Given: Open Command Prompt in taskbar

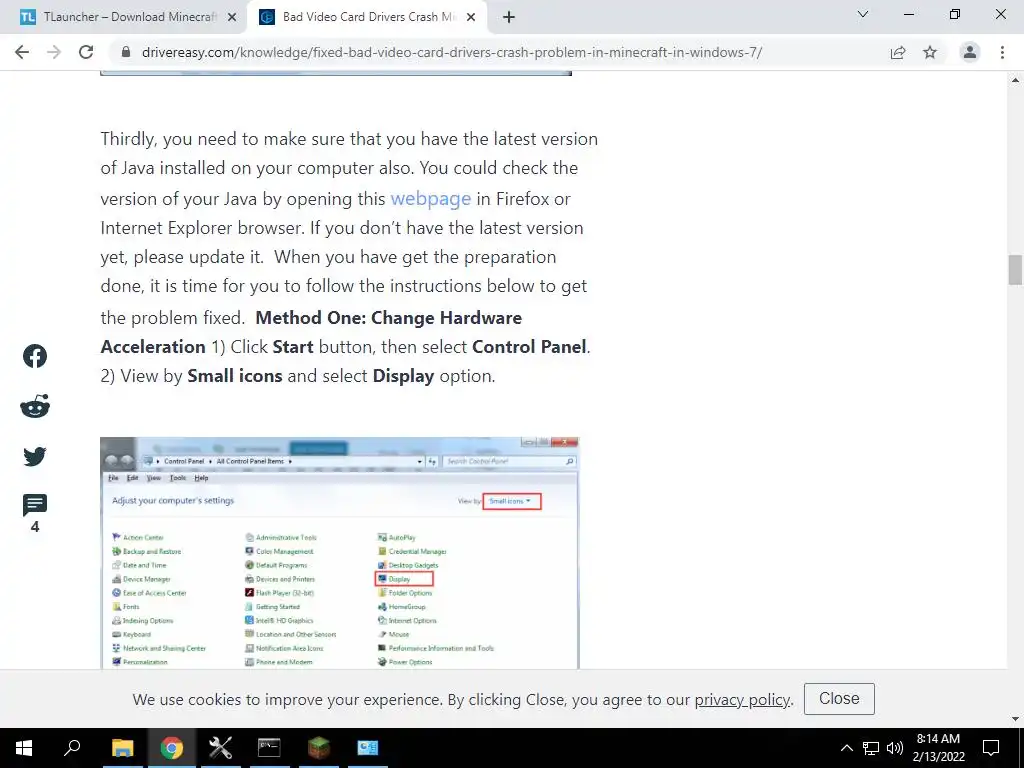Looking at the screenshot, I should tap(269, 748).
